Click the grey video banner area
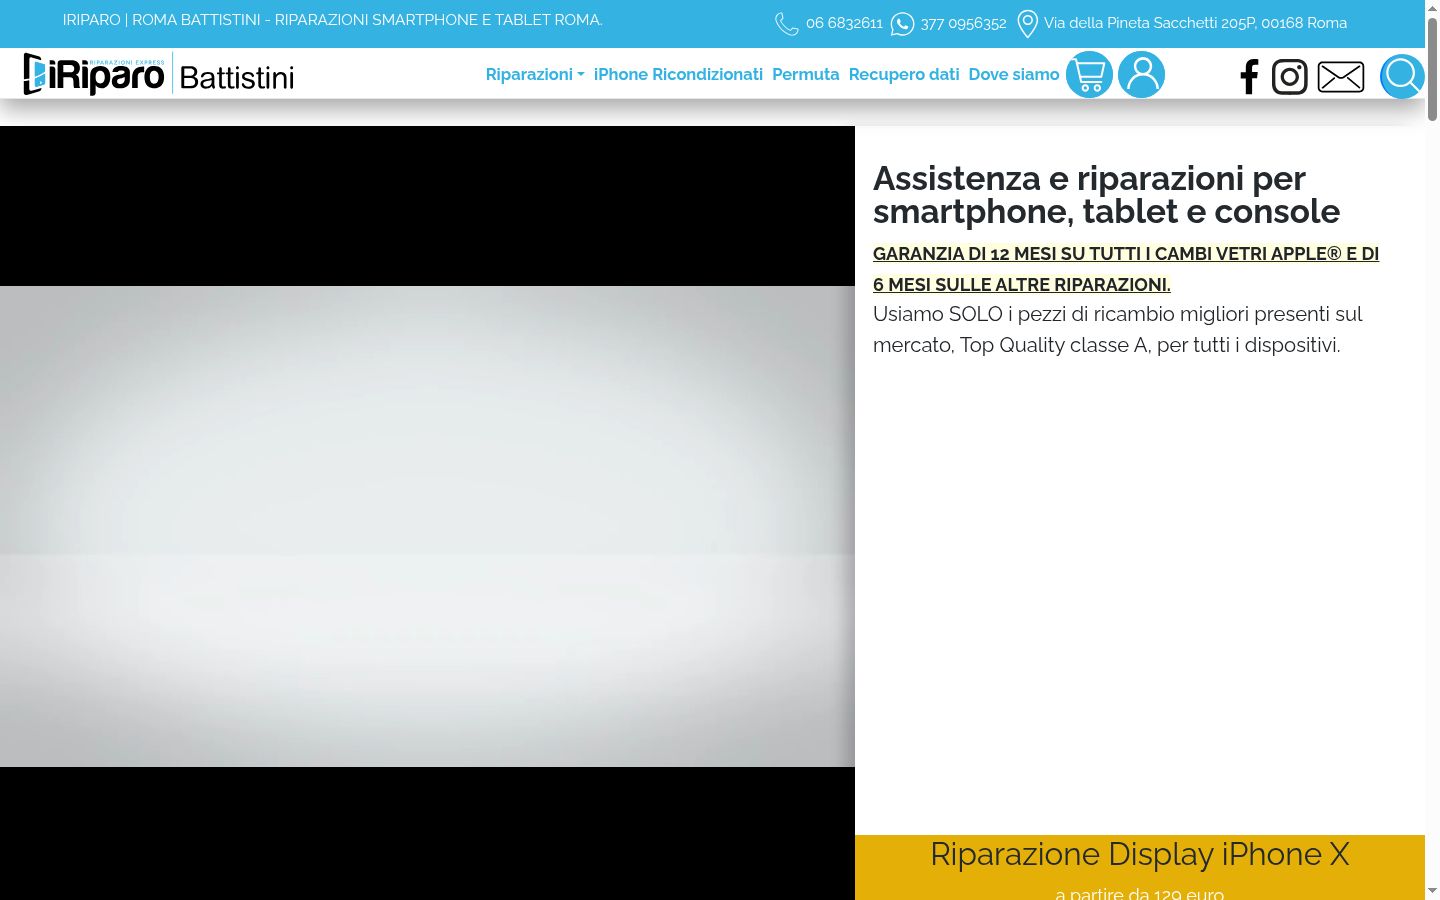This screenshot has width=1440, height=900. click(x=427, y=526)
